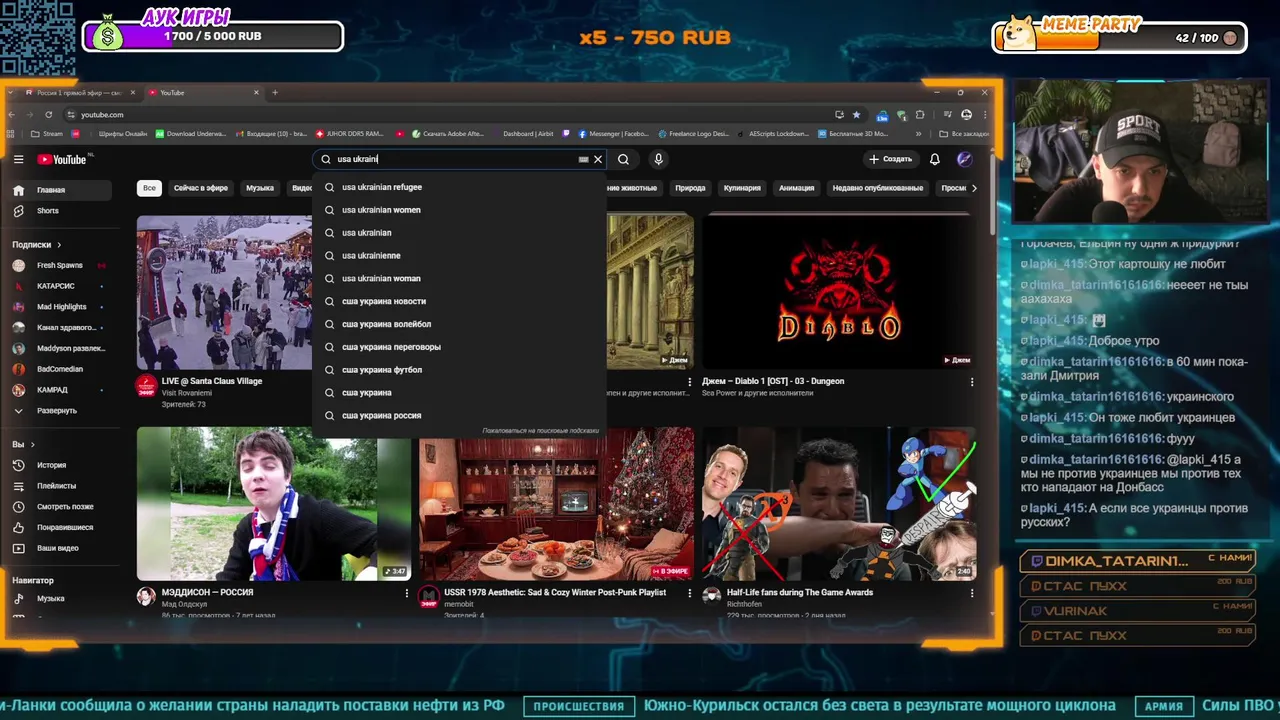The width and height of the screenshot is (1280, 720).
Task: Open options menu for Half-Life fans video
Action: point(972,593)
